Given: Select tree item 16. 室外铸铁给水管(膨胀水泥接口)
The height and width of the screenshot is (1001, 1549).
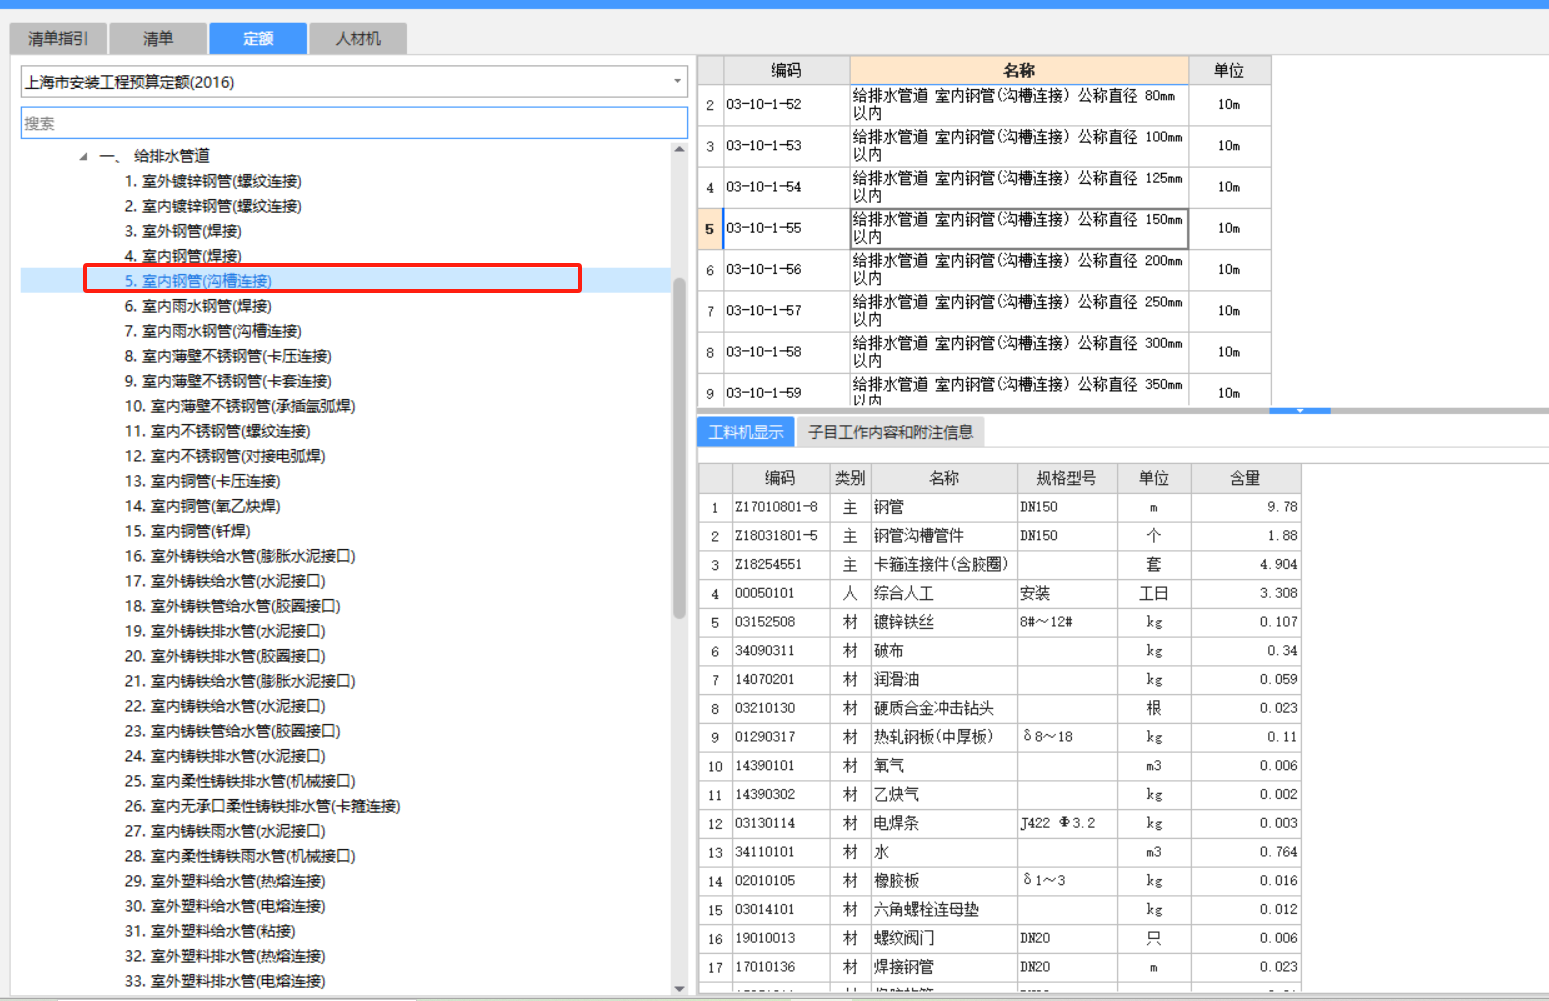Looking at the screenshot, I should [x=240, y=556].
